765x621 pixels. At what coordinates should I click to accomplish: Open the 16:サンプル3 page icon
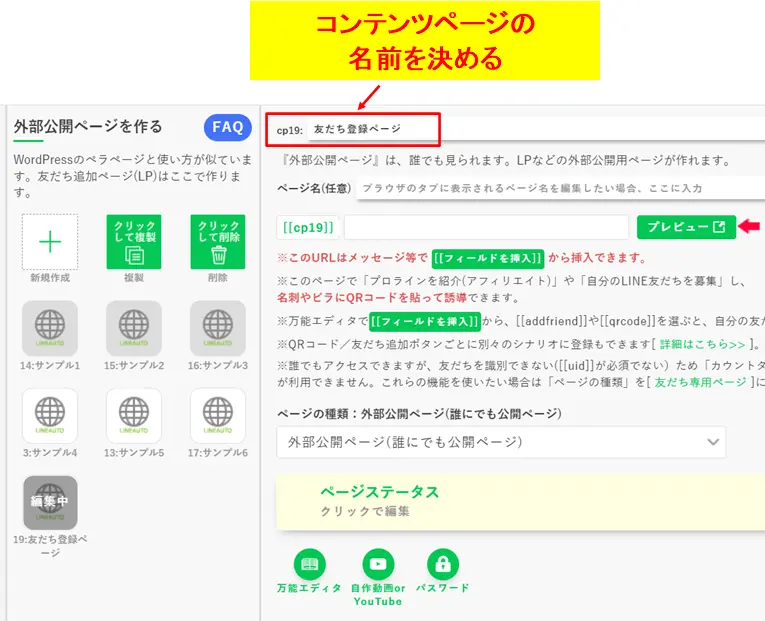pyautogui.click(x=218, y=328)
